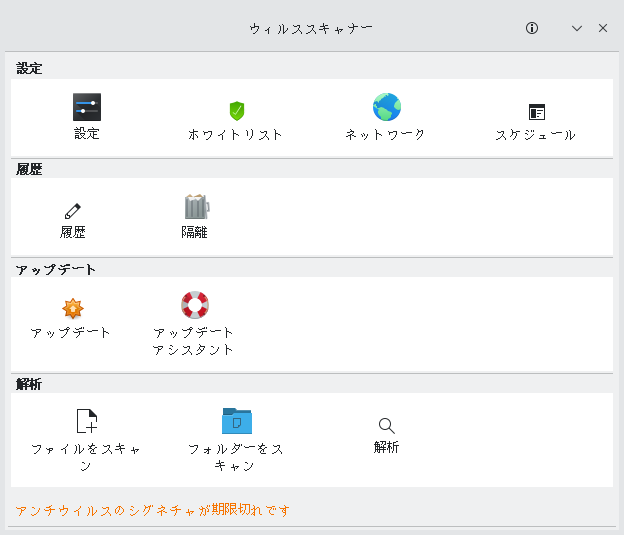Open the 設定 sliders icon
The height and width of the screenshot is (535, 624).
[x=87, y=107]
